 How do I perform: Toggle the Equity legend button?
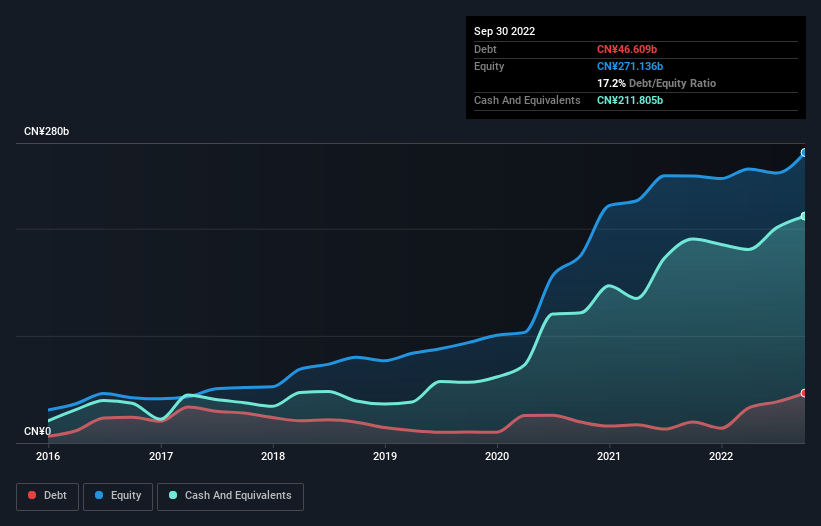(x=118, y=496)
